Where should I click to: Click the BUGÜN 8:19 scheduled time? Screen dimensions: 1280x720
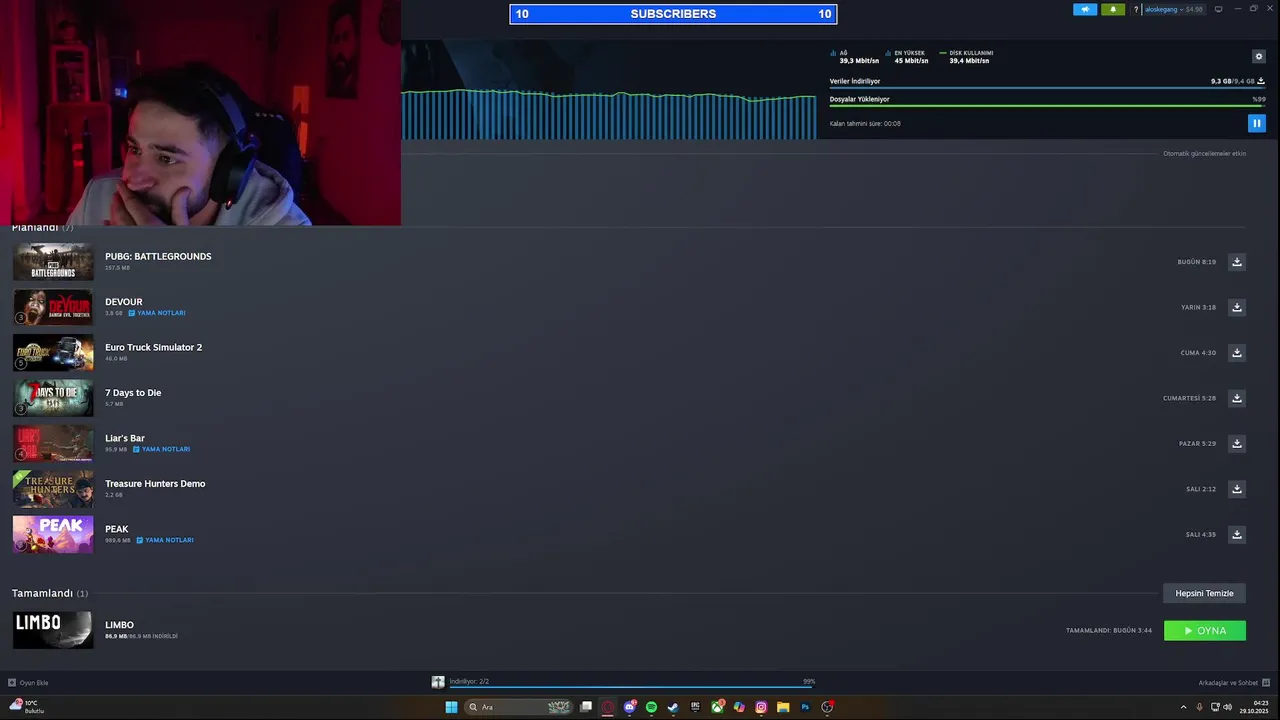(1197, 262)
